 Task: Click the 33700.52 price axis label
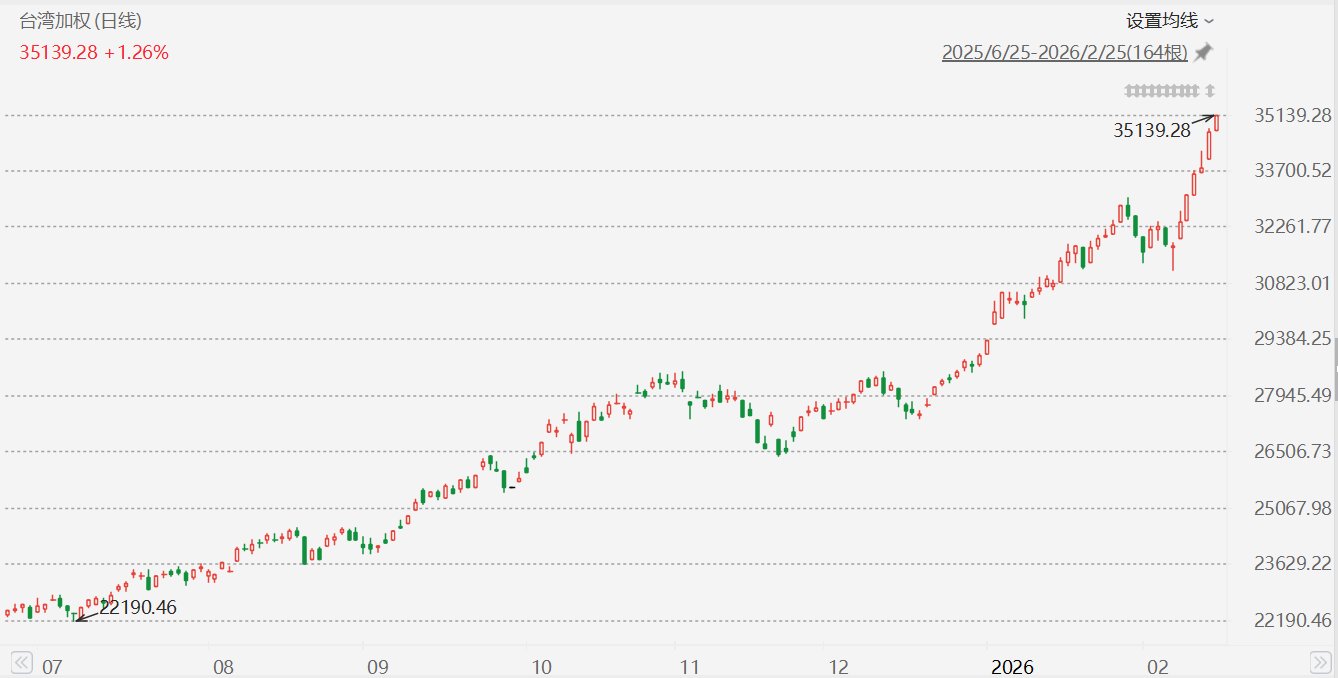pos(1292,171)
